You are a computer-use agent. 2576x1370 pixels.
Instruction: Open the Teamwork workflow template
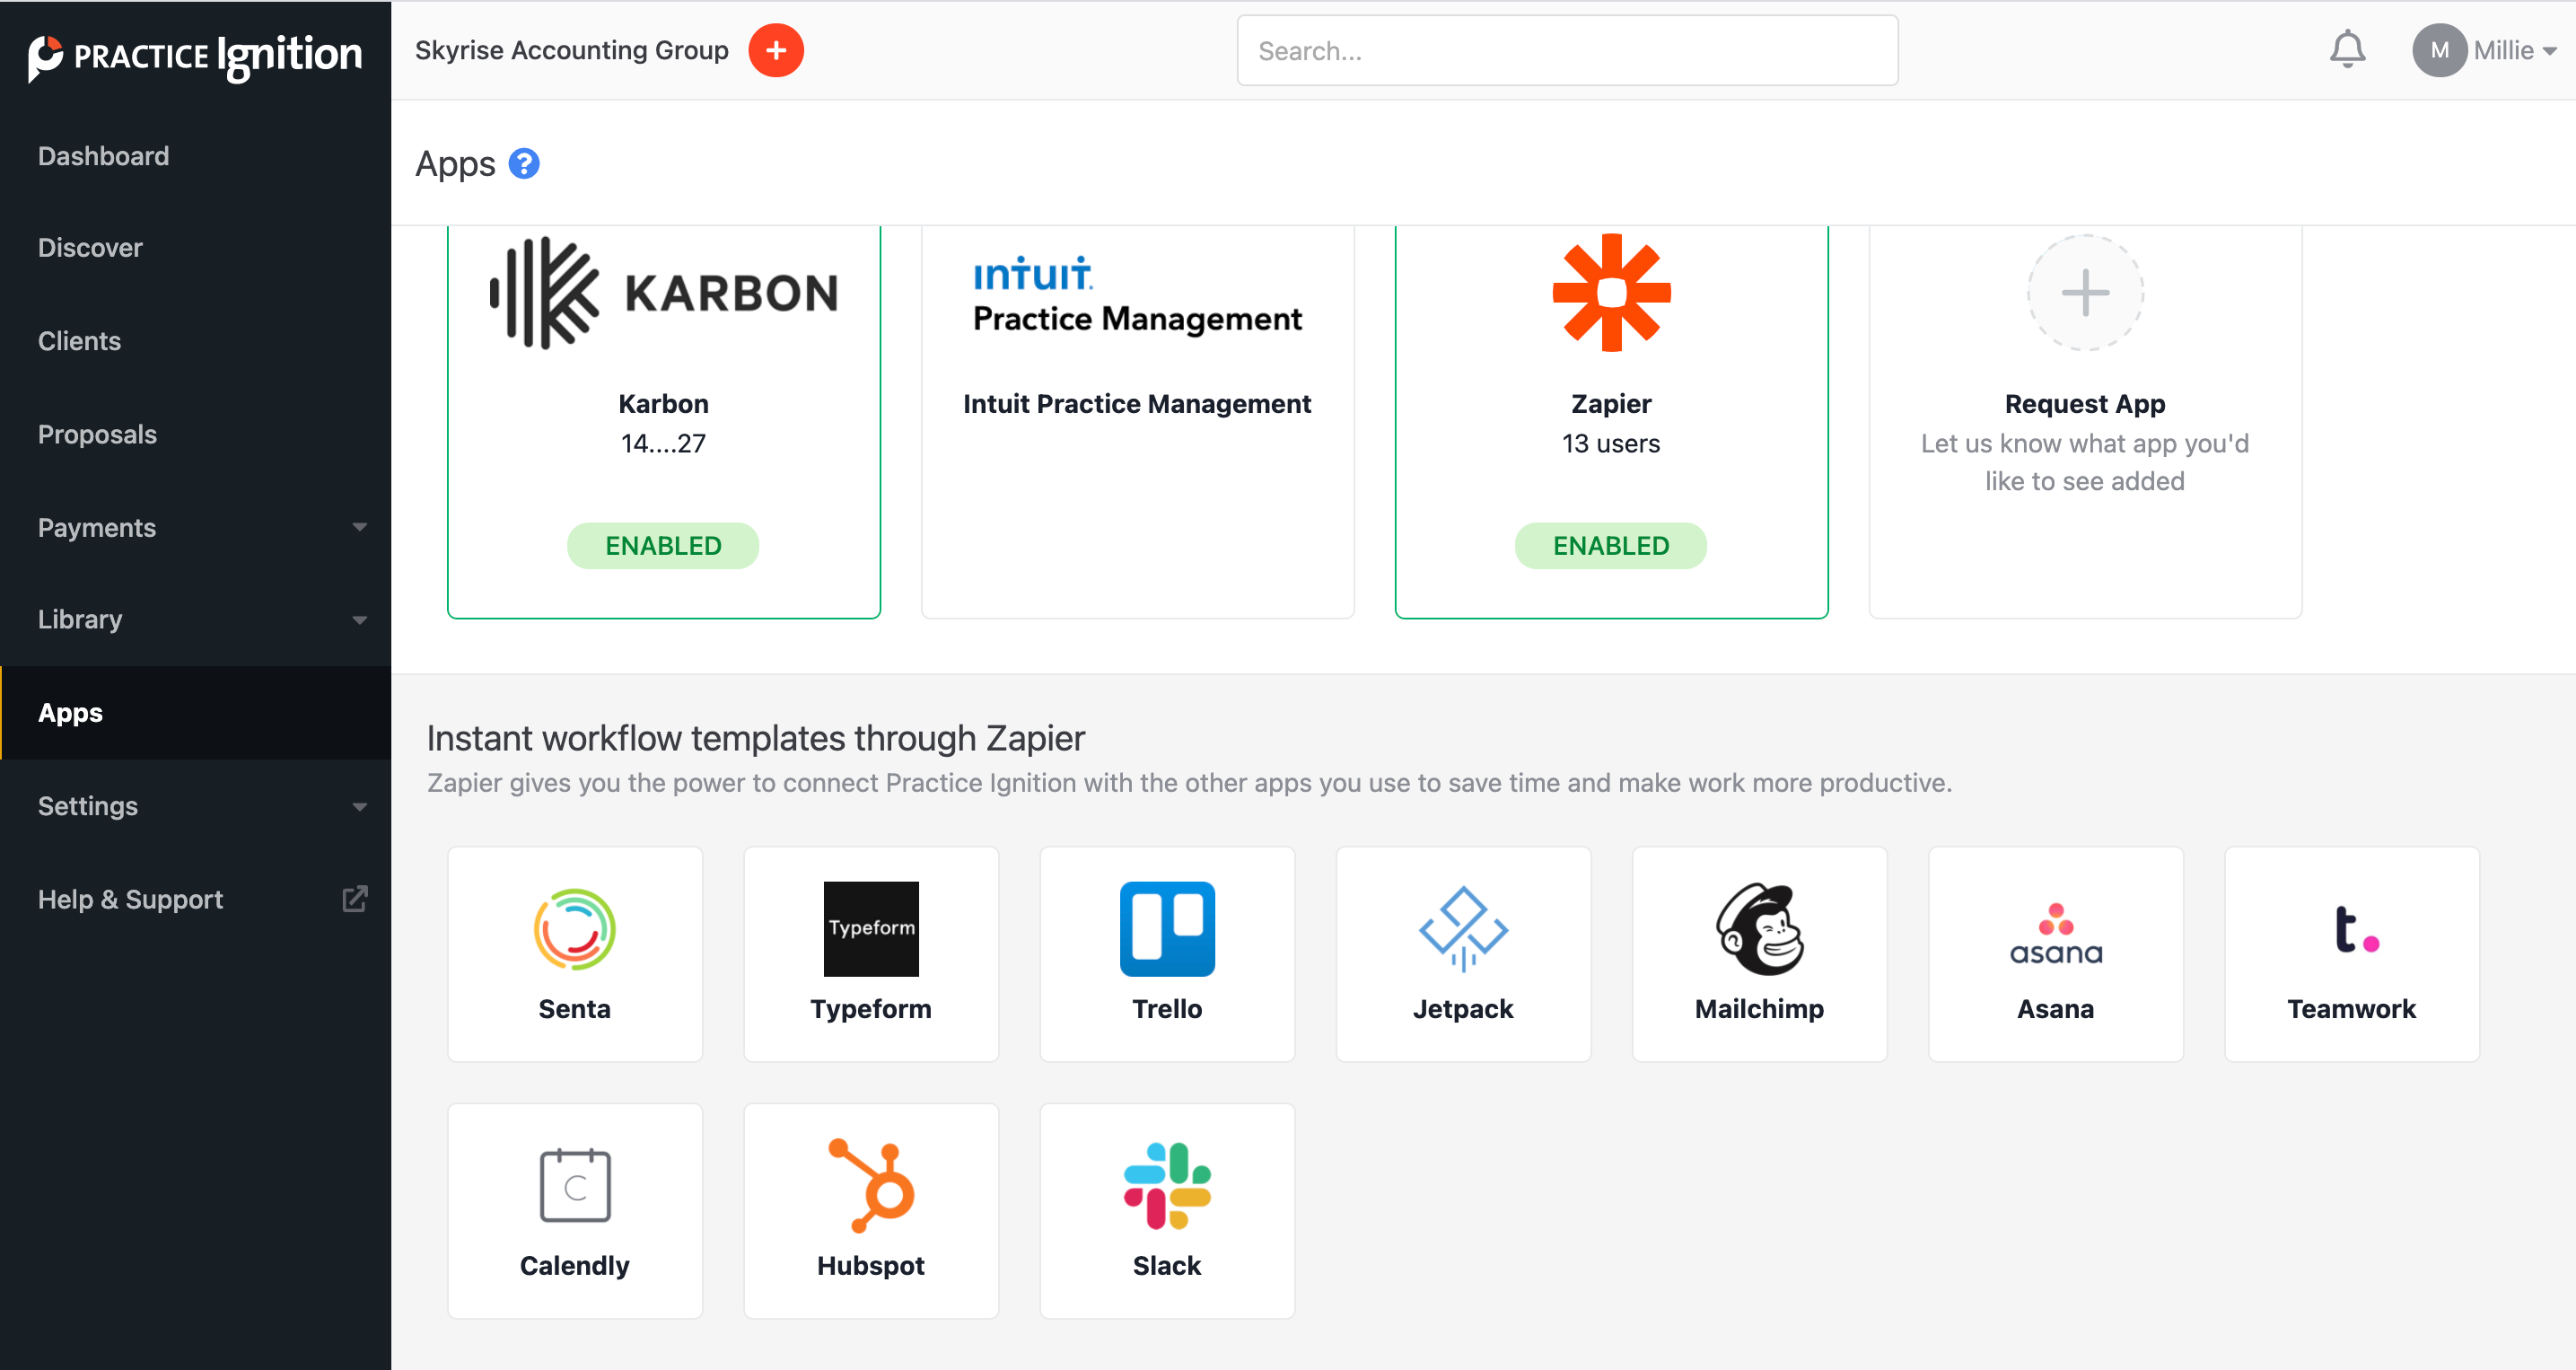[x=2351, y=954]
